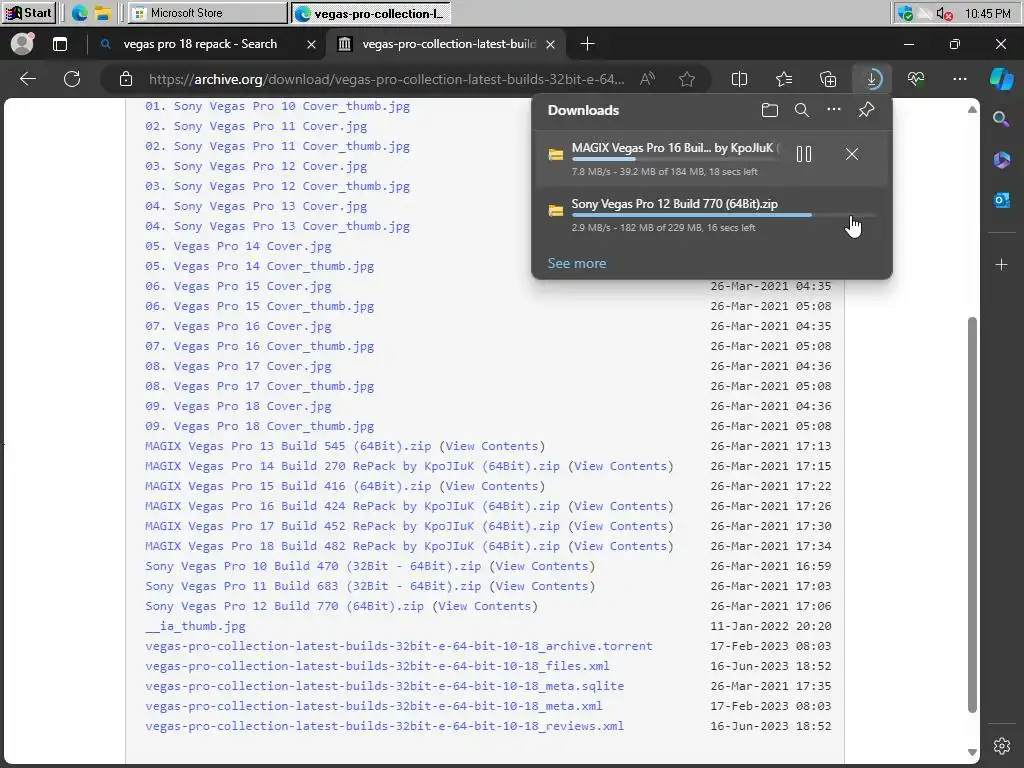Screen dimensions: 1024x768
Task: Open File Explorer from quick launch bar
Action: click(102, 13)
